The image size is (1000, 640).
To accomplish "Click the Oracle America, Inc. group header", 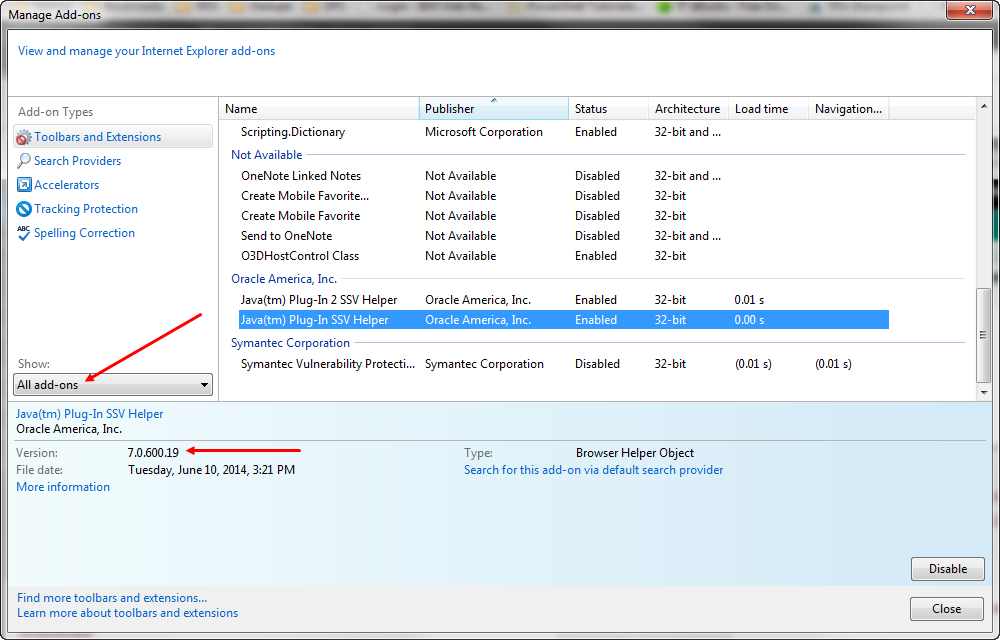I will pos(284,279).
